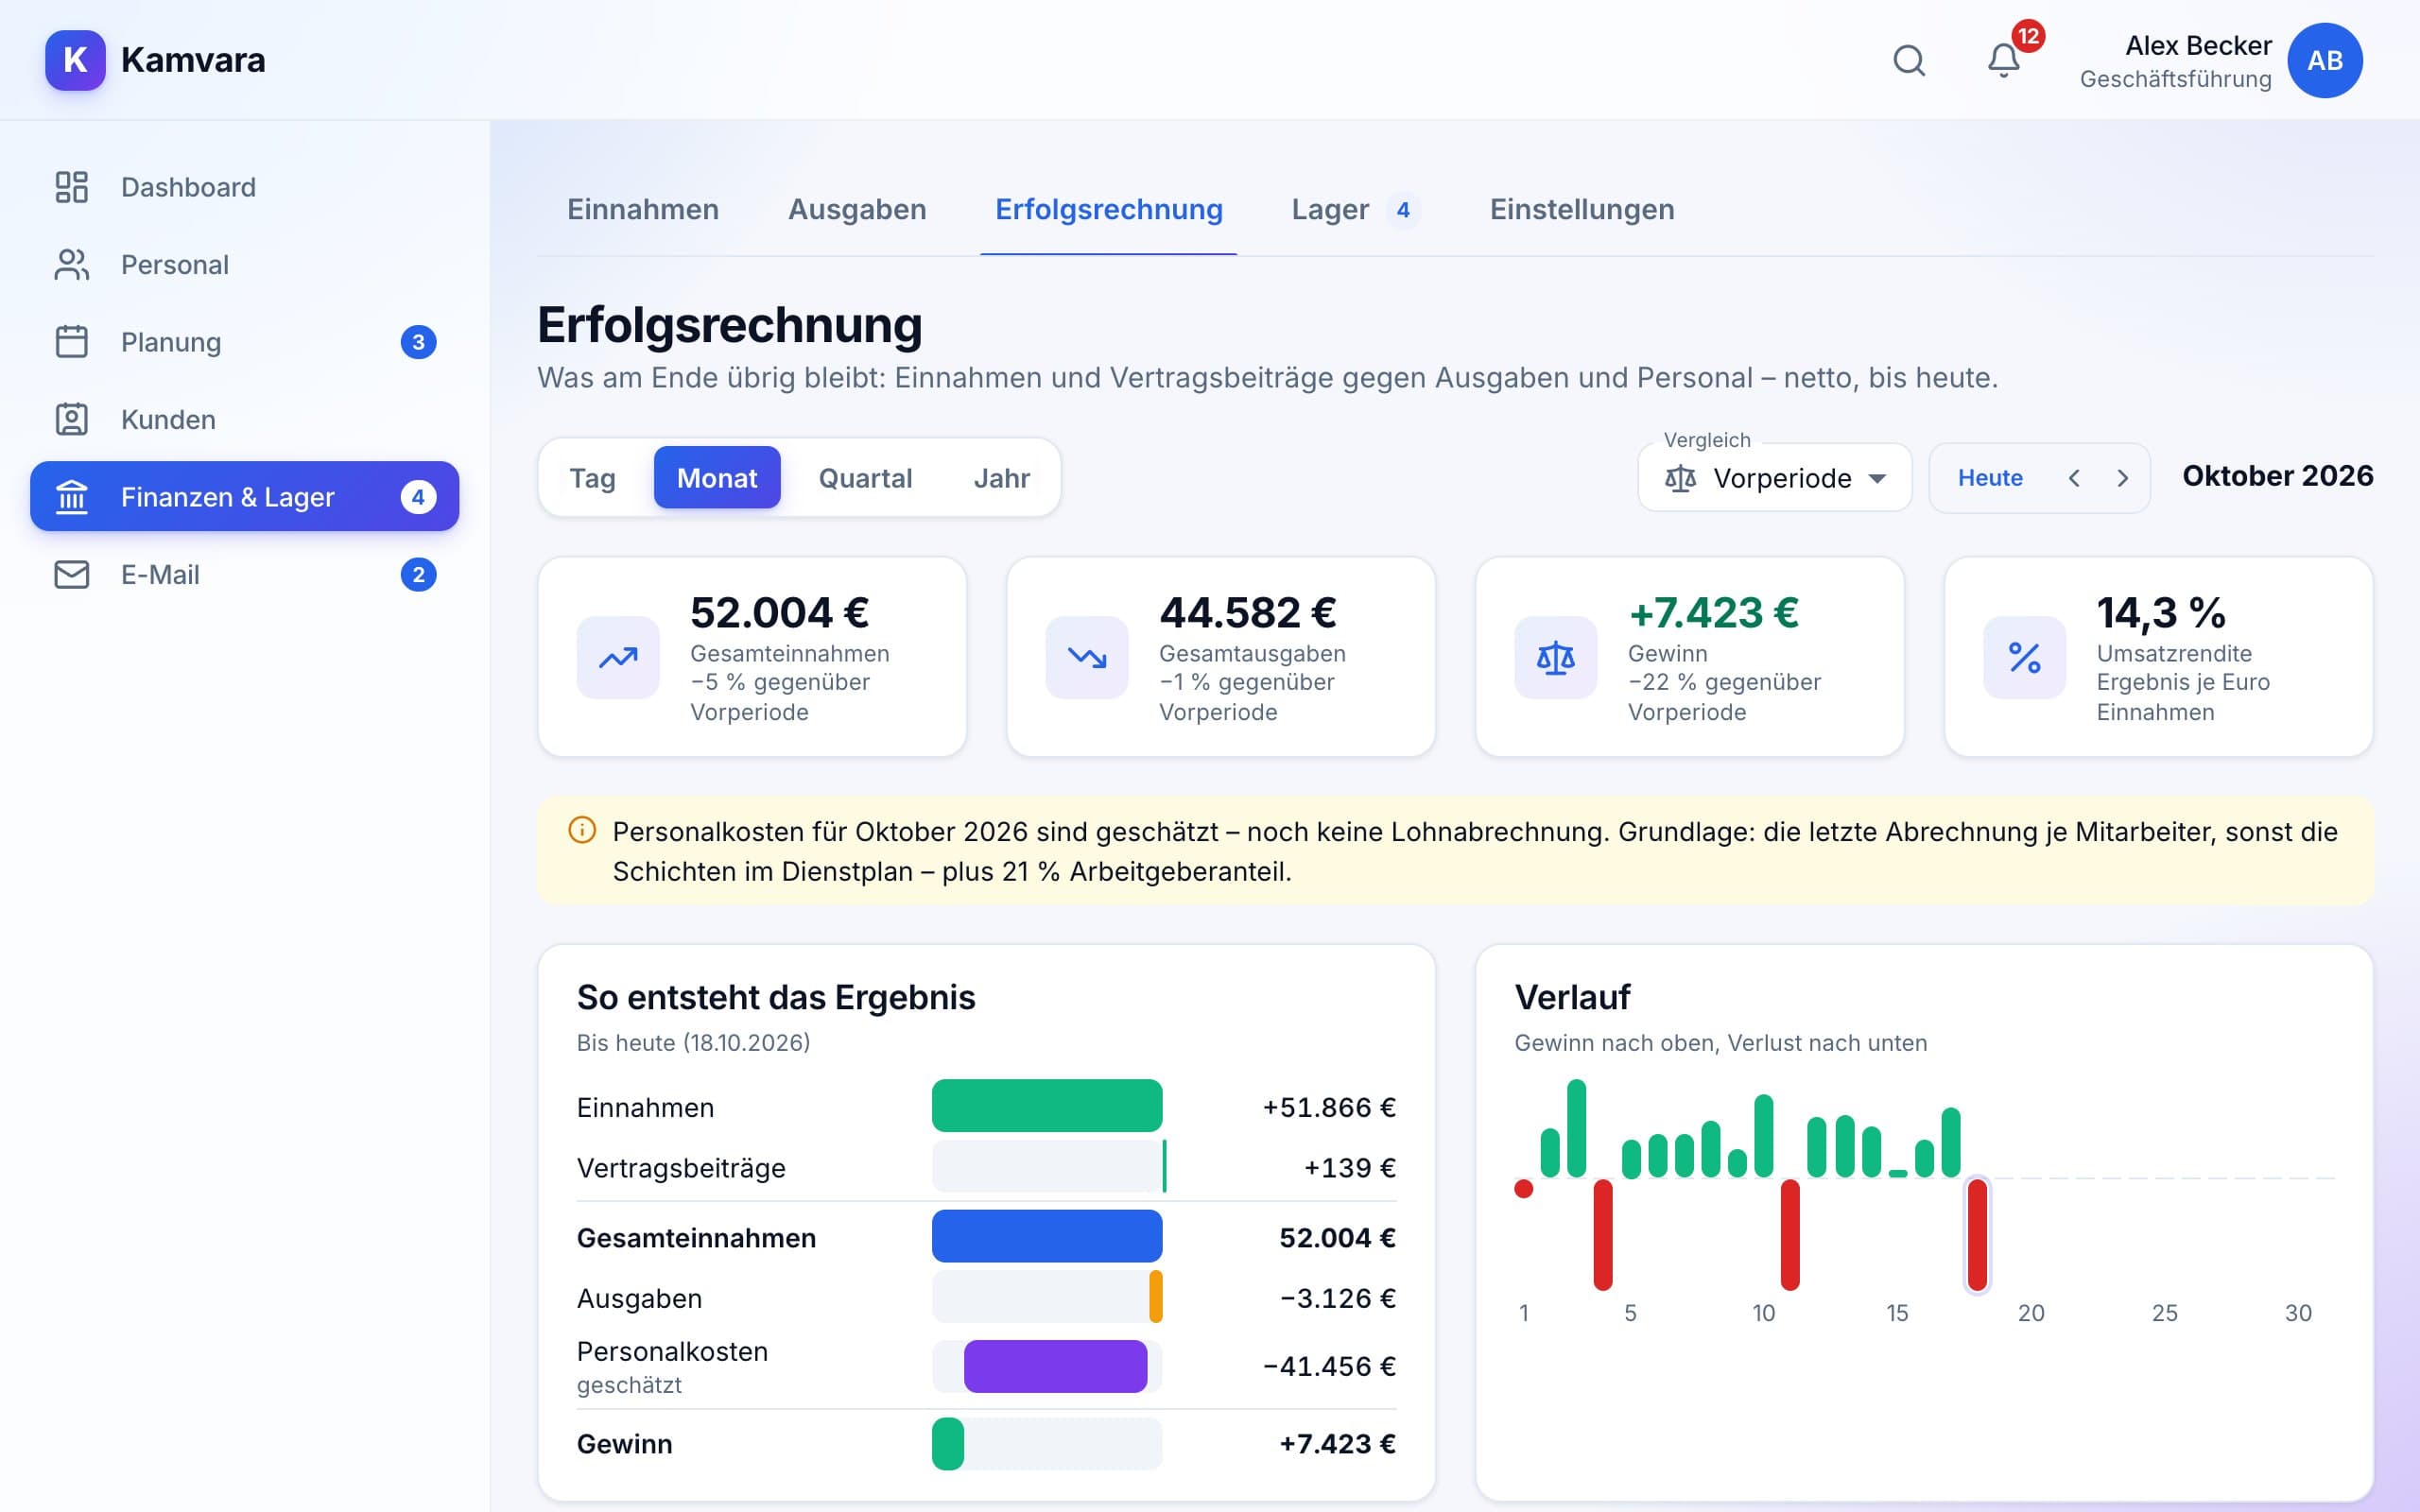
Task: Click the Gesamtausgaben trending-down icon
Action: click(1087, 657)
